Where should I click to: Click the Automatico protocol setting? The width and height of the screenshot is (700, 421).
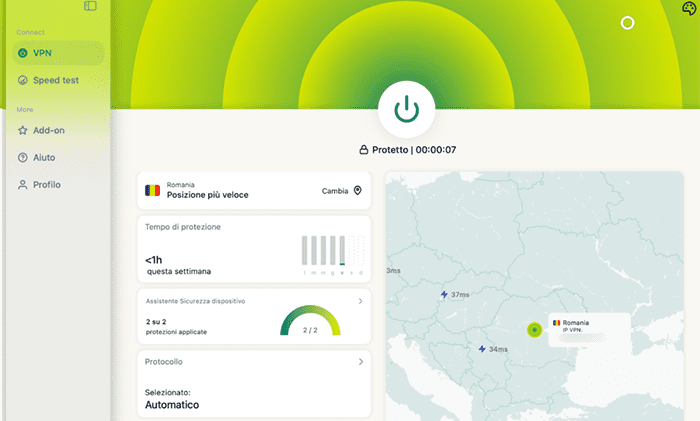point(172,405)
